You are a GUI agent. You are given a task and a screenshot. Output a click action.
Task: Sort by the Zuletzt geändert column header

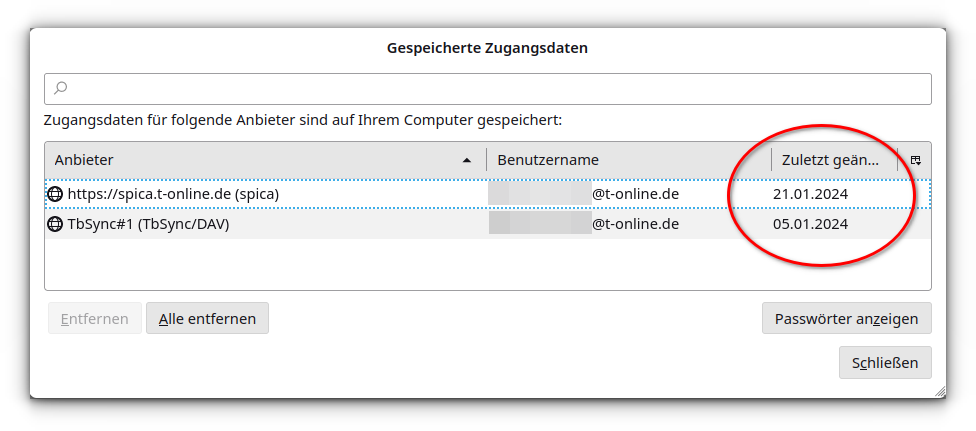[830, 160]
